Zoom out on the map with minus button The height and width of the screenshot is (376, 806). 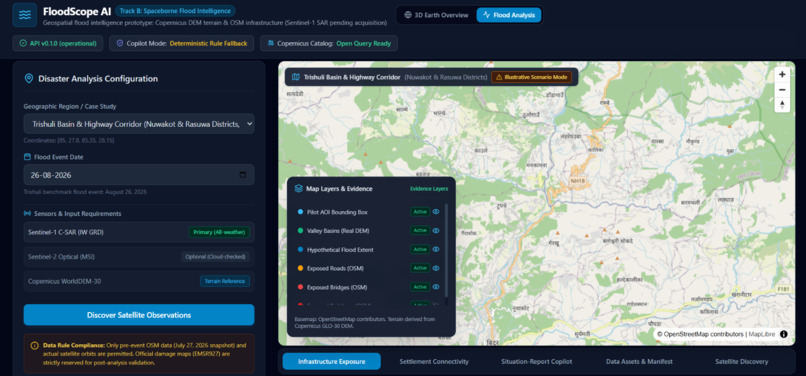(x=782, y=89)
